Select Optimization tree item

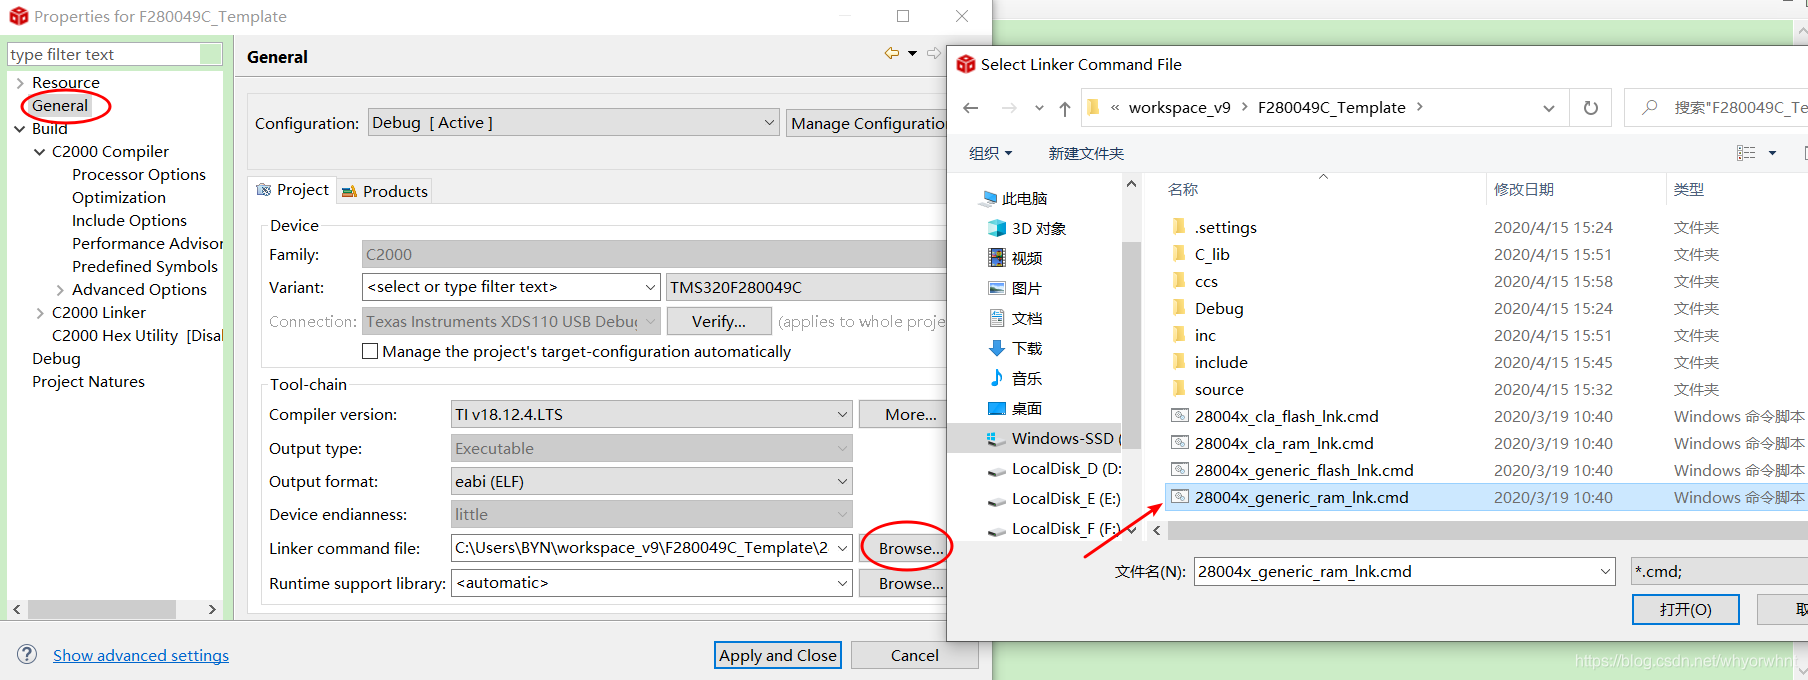point(119,197)
